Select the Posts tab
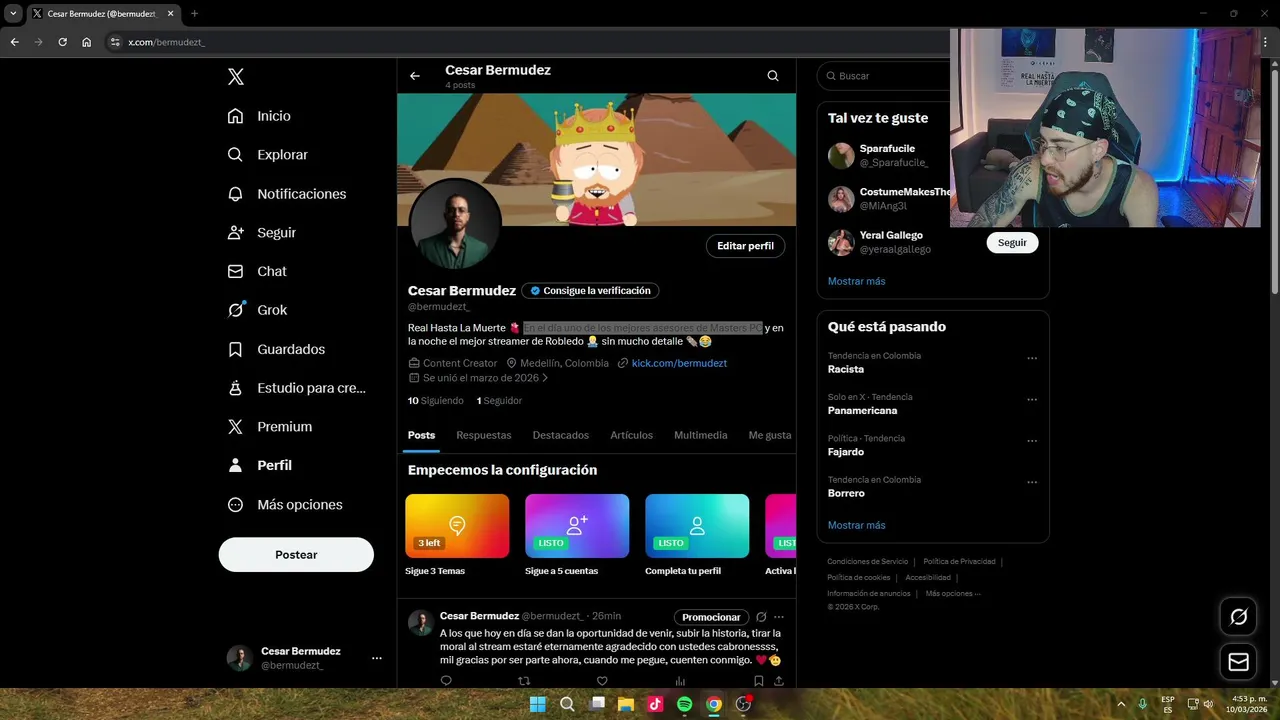The width and height of the screenshot is (1280, 720). click(421, 435)
